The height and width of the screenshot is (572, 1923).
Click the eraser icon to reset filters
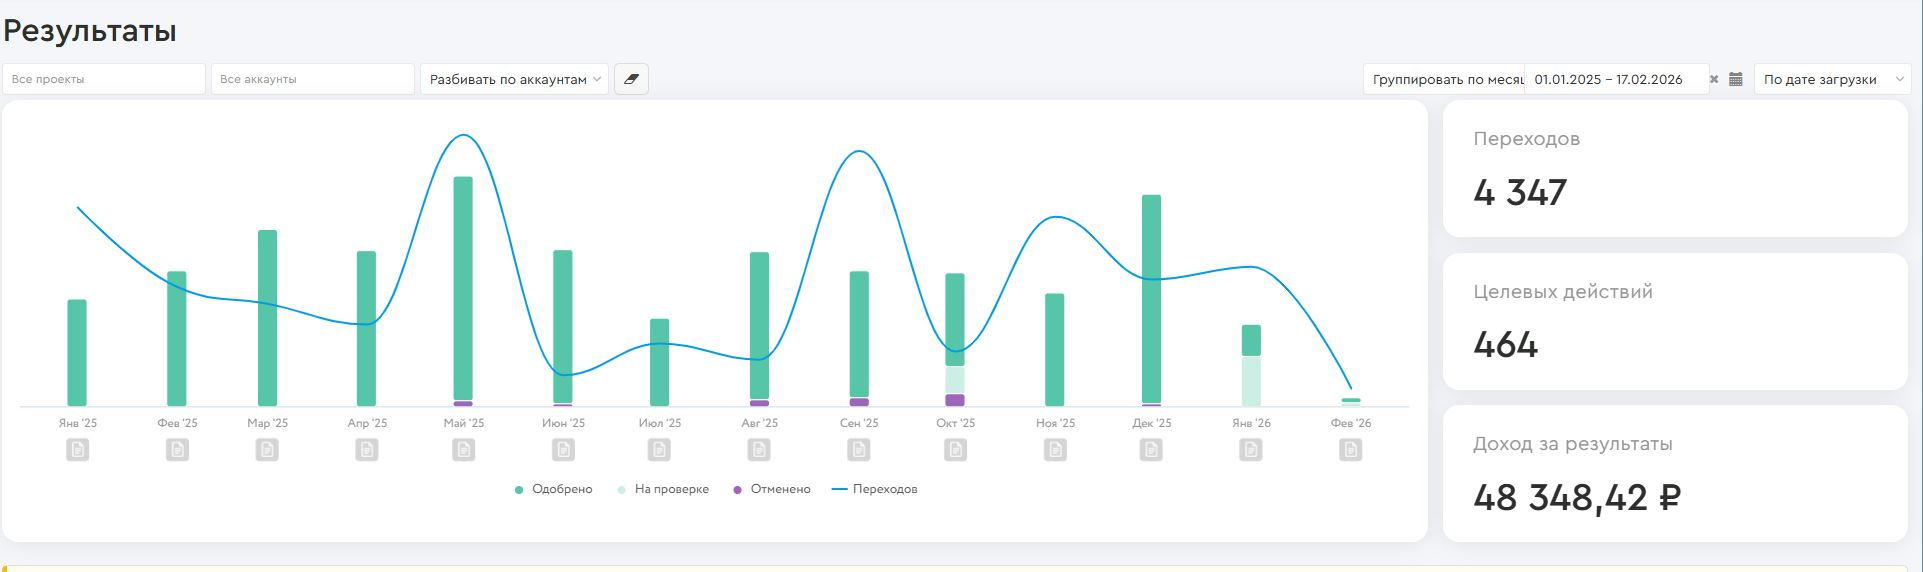[631, 79]
